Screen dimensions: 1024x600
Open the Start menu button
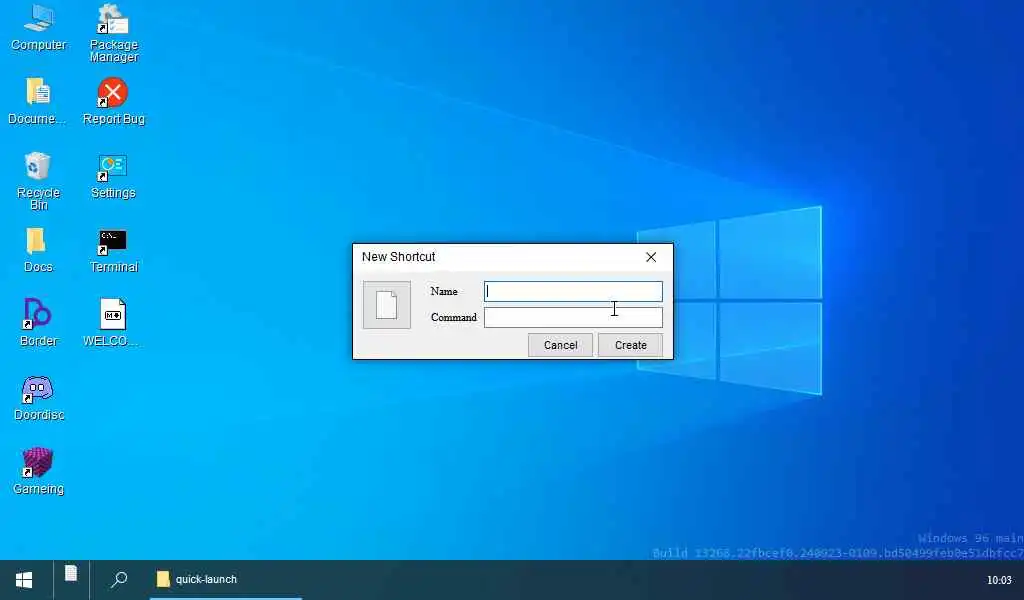click(24, 580)
